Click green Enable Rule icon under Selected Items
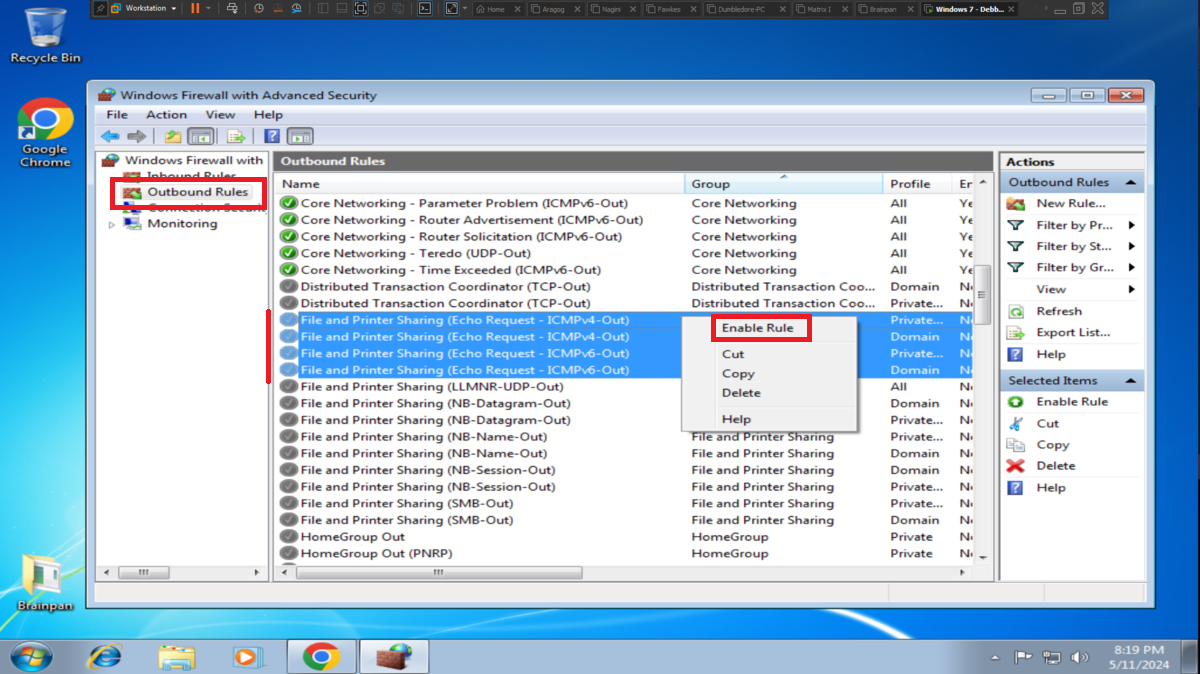Image resolution: width=1200 pixels, height=674 pixels. click(x=1016, y=402)
